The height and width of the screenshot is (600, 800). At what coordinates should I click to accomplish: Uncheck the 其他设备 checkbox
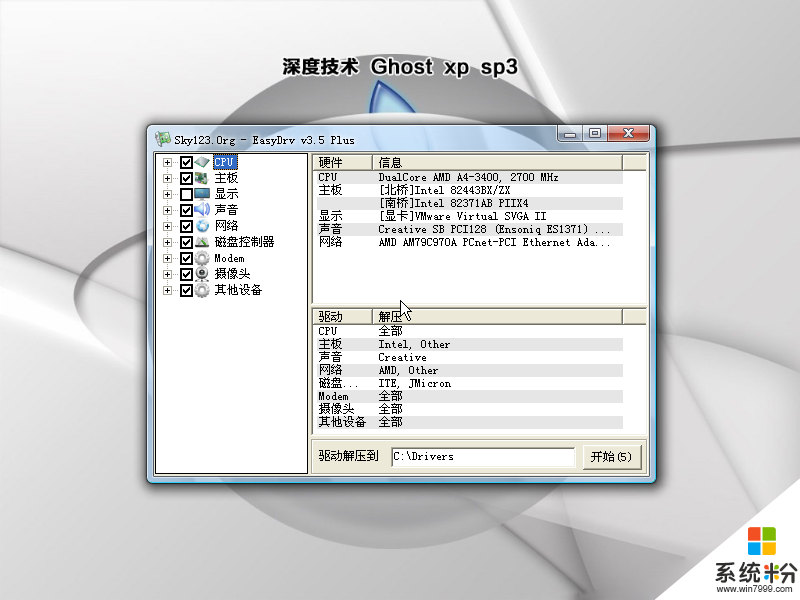(x=186, y=290)
